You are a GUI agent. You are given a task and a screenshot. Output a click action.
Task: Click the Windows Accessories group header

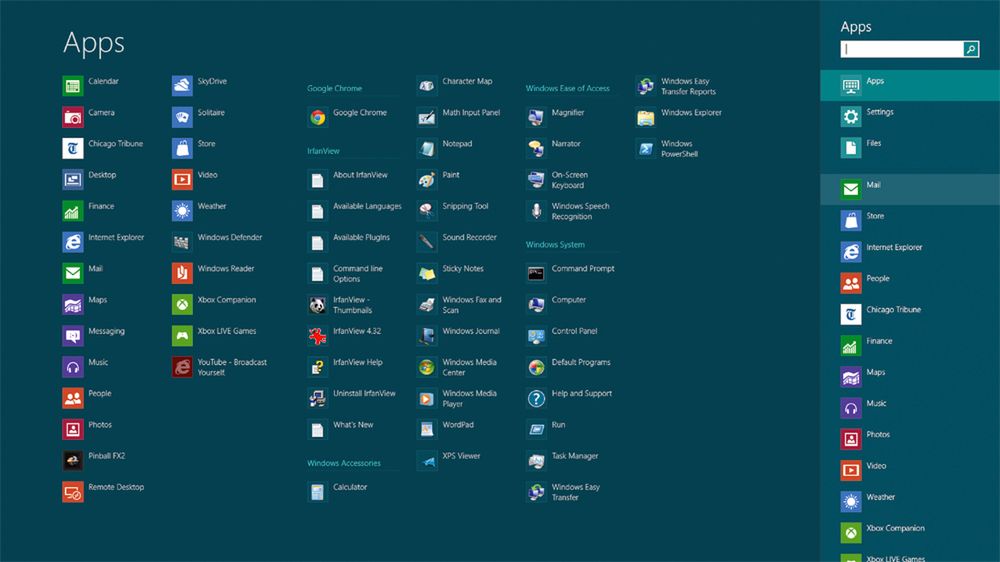click(344, 463)
